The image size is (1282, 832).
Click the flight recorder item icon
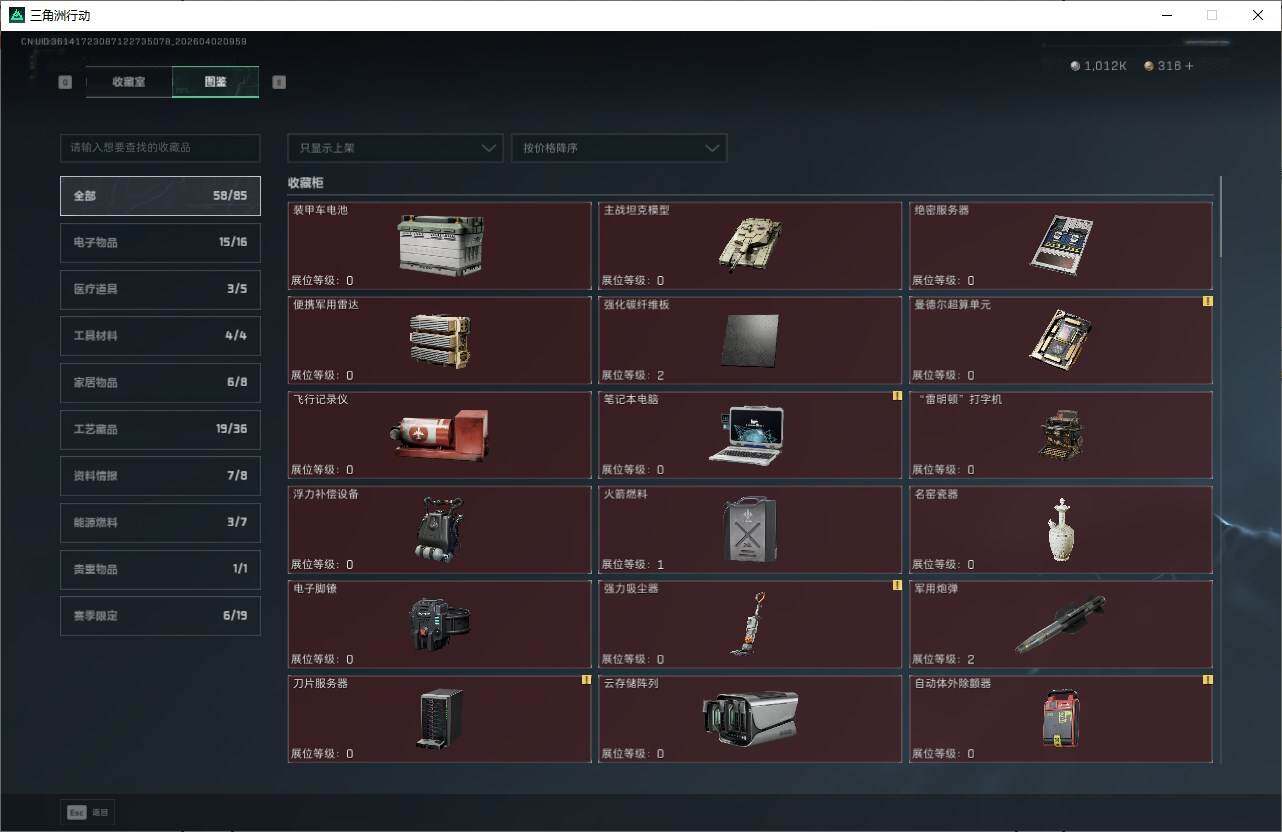[440, 435]
